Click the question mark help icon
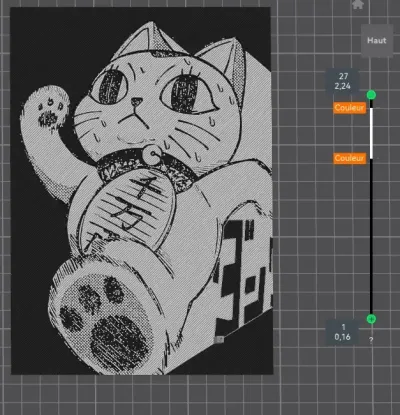Viewport: 400px width, 415px height. 371,340
